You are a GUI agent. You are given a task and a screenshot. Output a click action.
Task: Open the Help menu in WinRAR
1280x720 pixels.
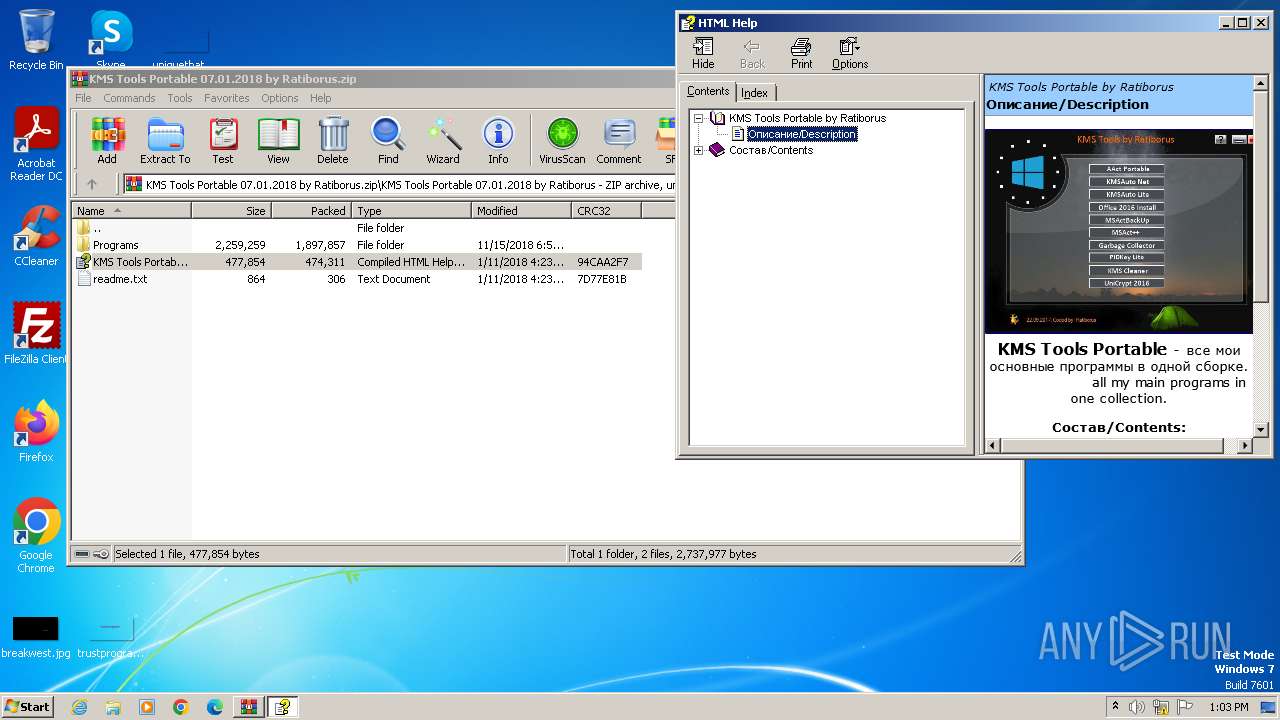click(x=320, y=98)
